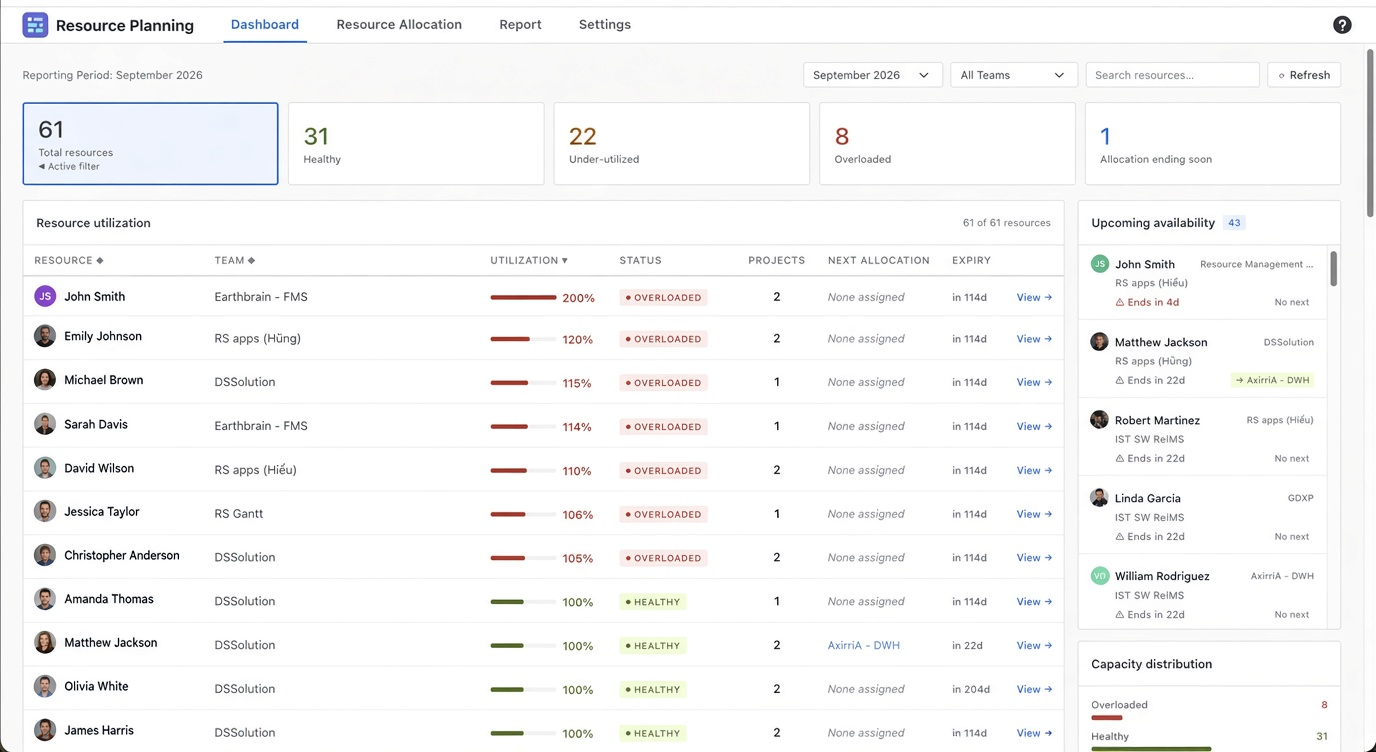The image size is (1376, 752).
Task: Click warning icon in Robert Martinez's card
Action: point(1120,458)
